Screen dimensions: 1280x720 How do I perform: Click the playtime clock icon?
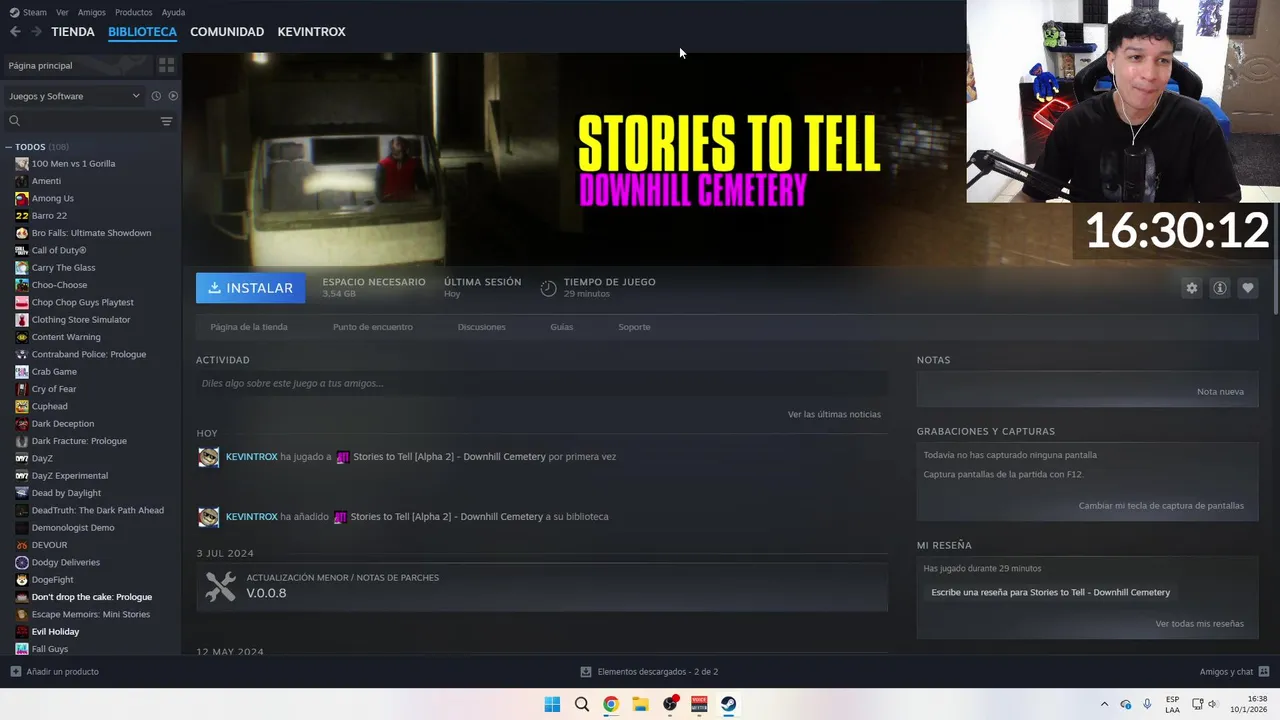(548, 288)
